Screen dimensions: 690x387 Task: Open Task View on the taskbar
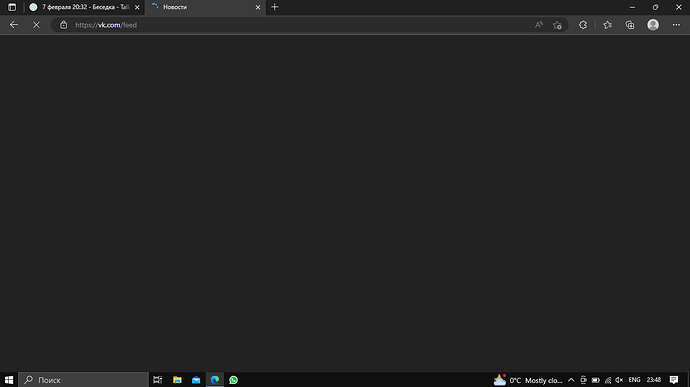click(x=158, y=380)
